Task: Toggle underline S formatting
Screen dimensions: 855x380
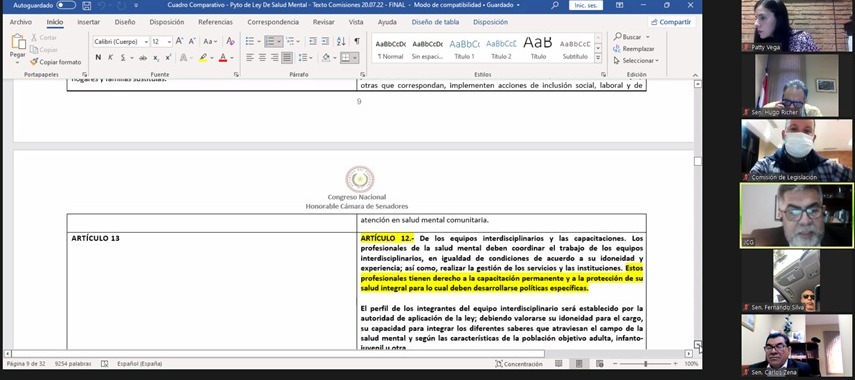Action: click(x=123, y=57)
